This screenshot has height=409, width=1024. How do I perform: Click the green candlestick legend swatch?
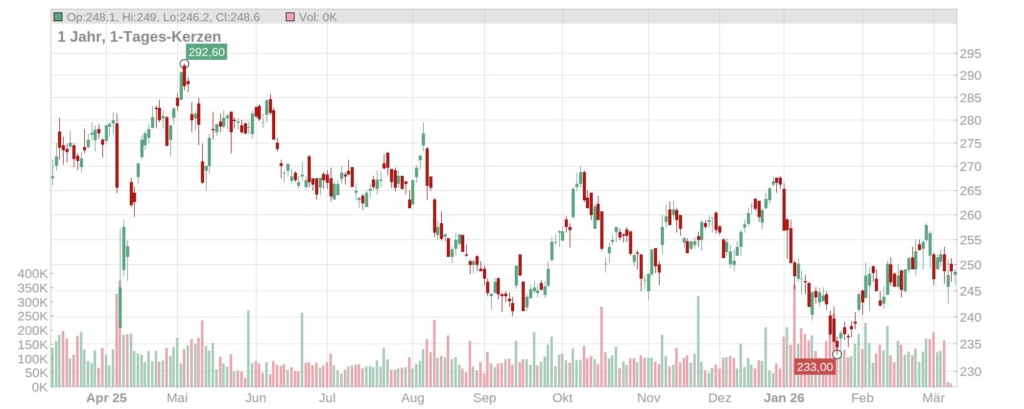pyautogui.click(x=59, y=17)
